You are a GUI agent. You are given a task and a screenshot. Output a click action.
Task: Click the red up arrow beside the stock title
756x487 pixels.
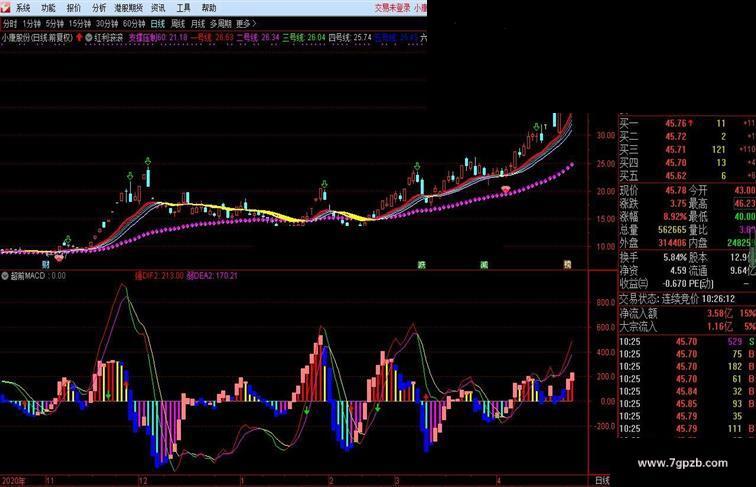79,37
